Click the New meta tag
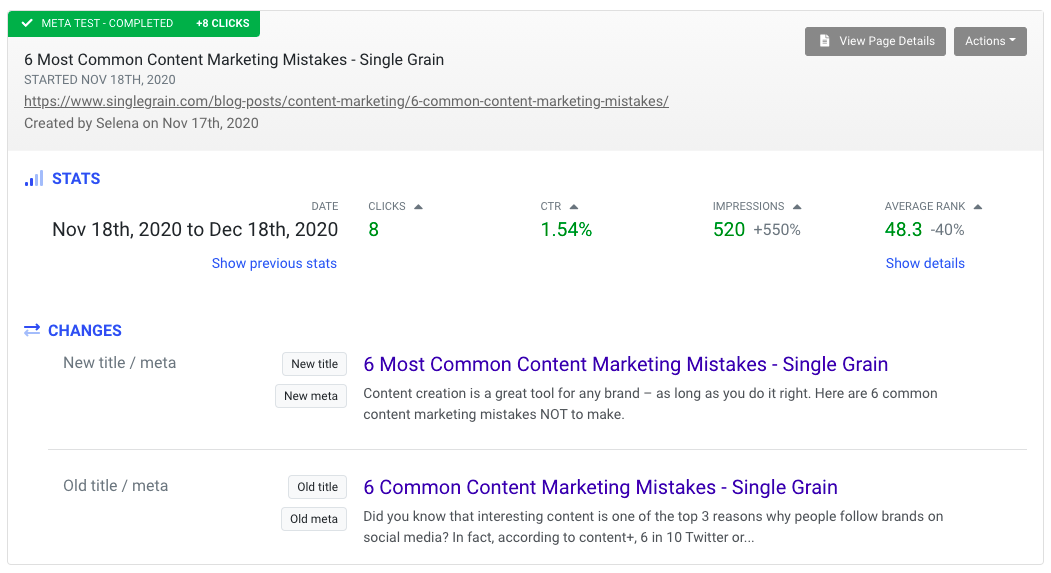Viewport: 1051px width, 573px height. 311,396
